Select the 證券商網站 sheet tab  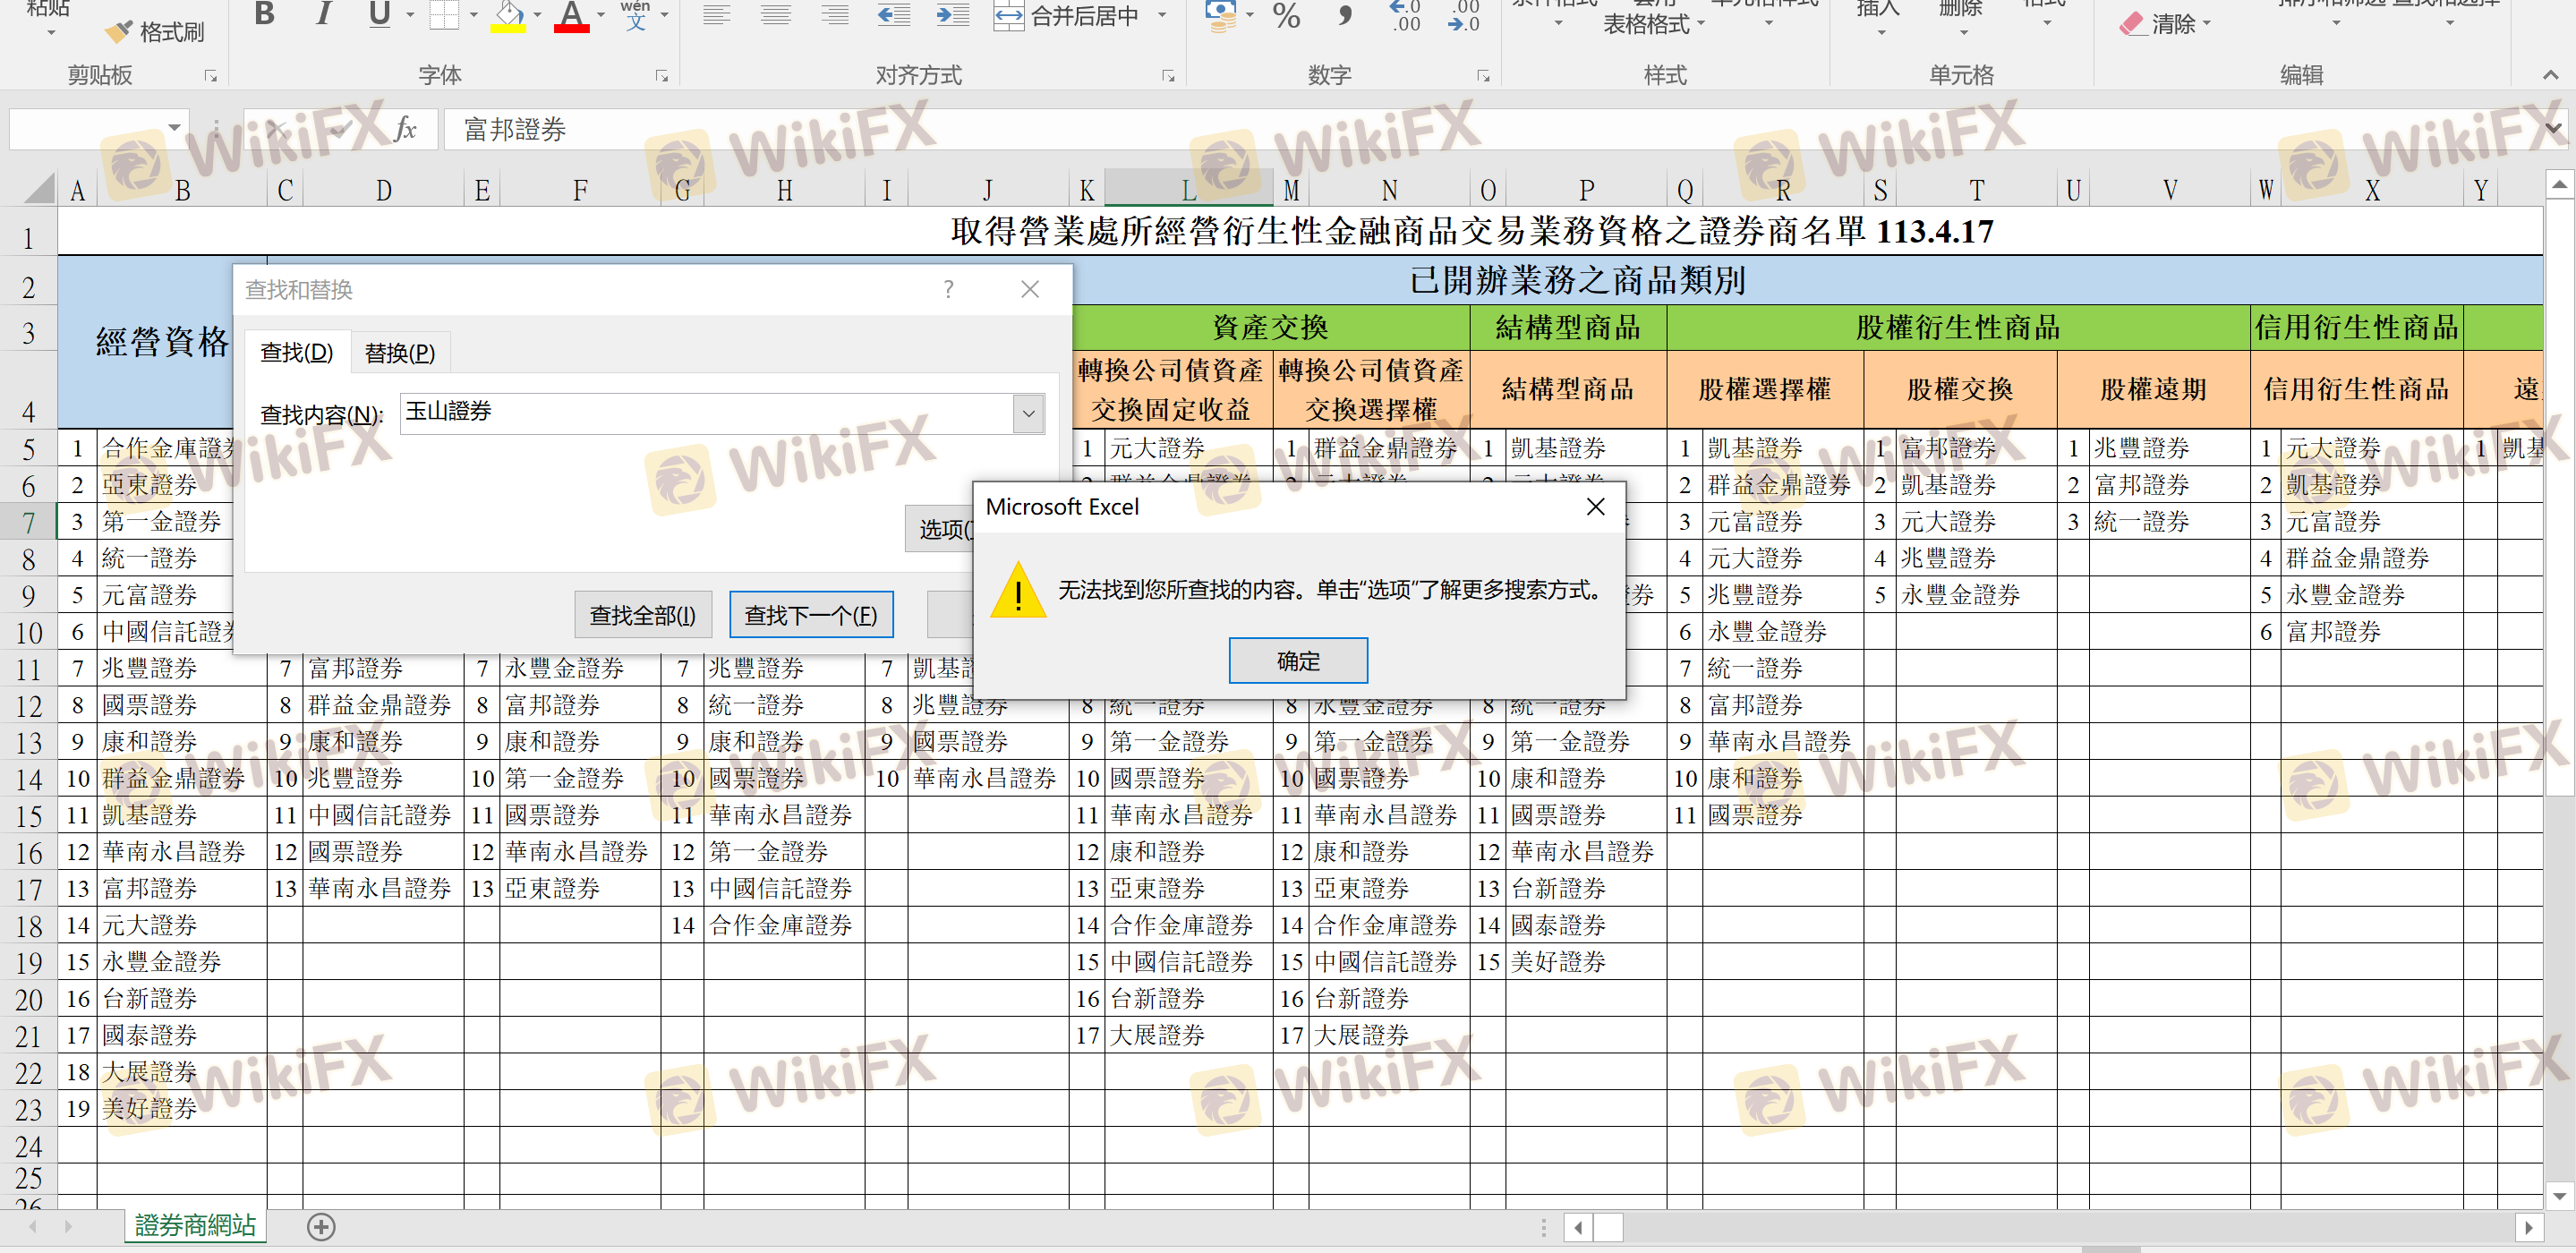(195, 1225)
